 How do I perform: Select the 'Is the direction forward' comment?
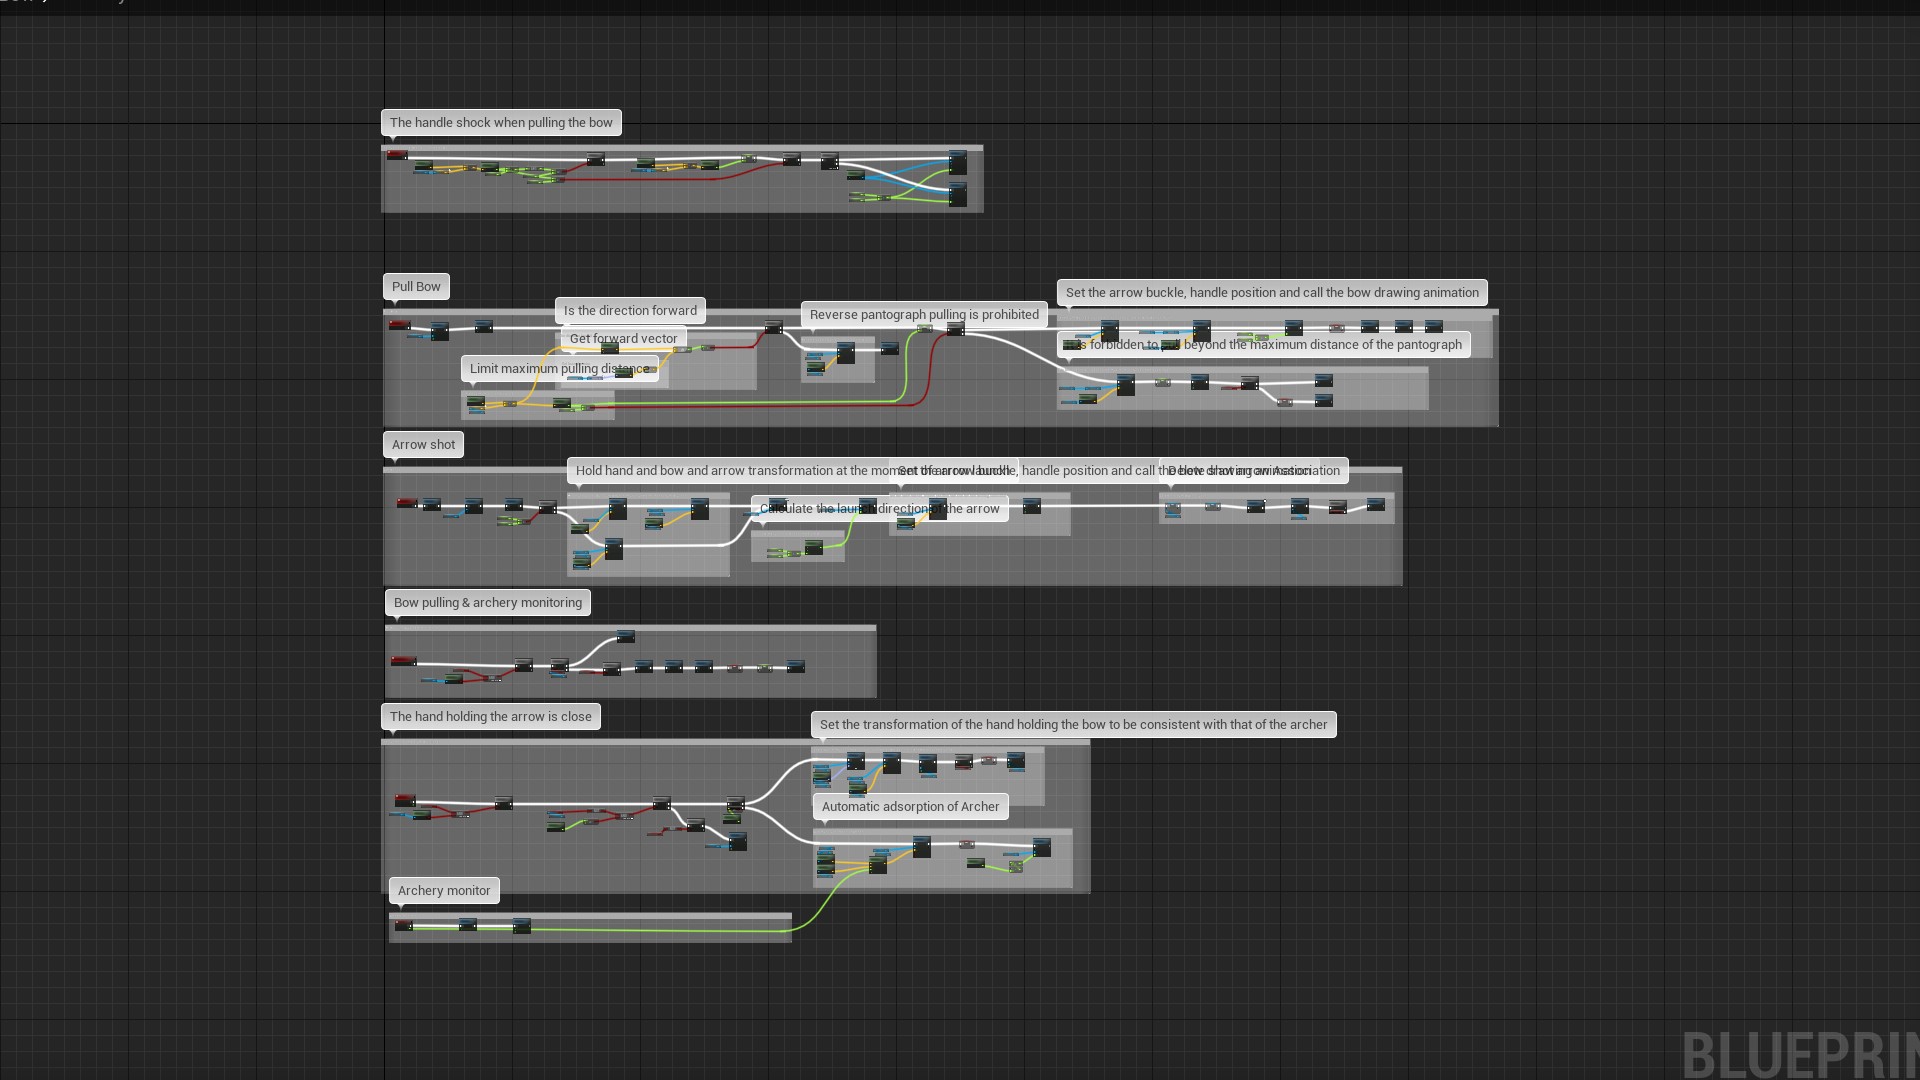(630, 311)
